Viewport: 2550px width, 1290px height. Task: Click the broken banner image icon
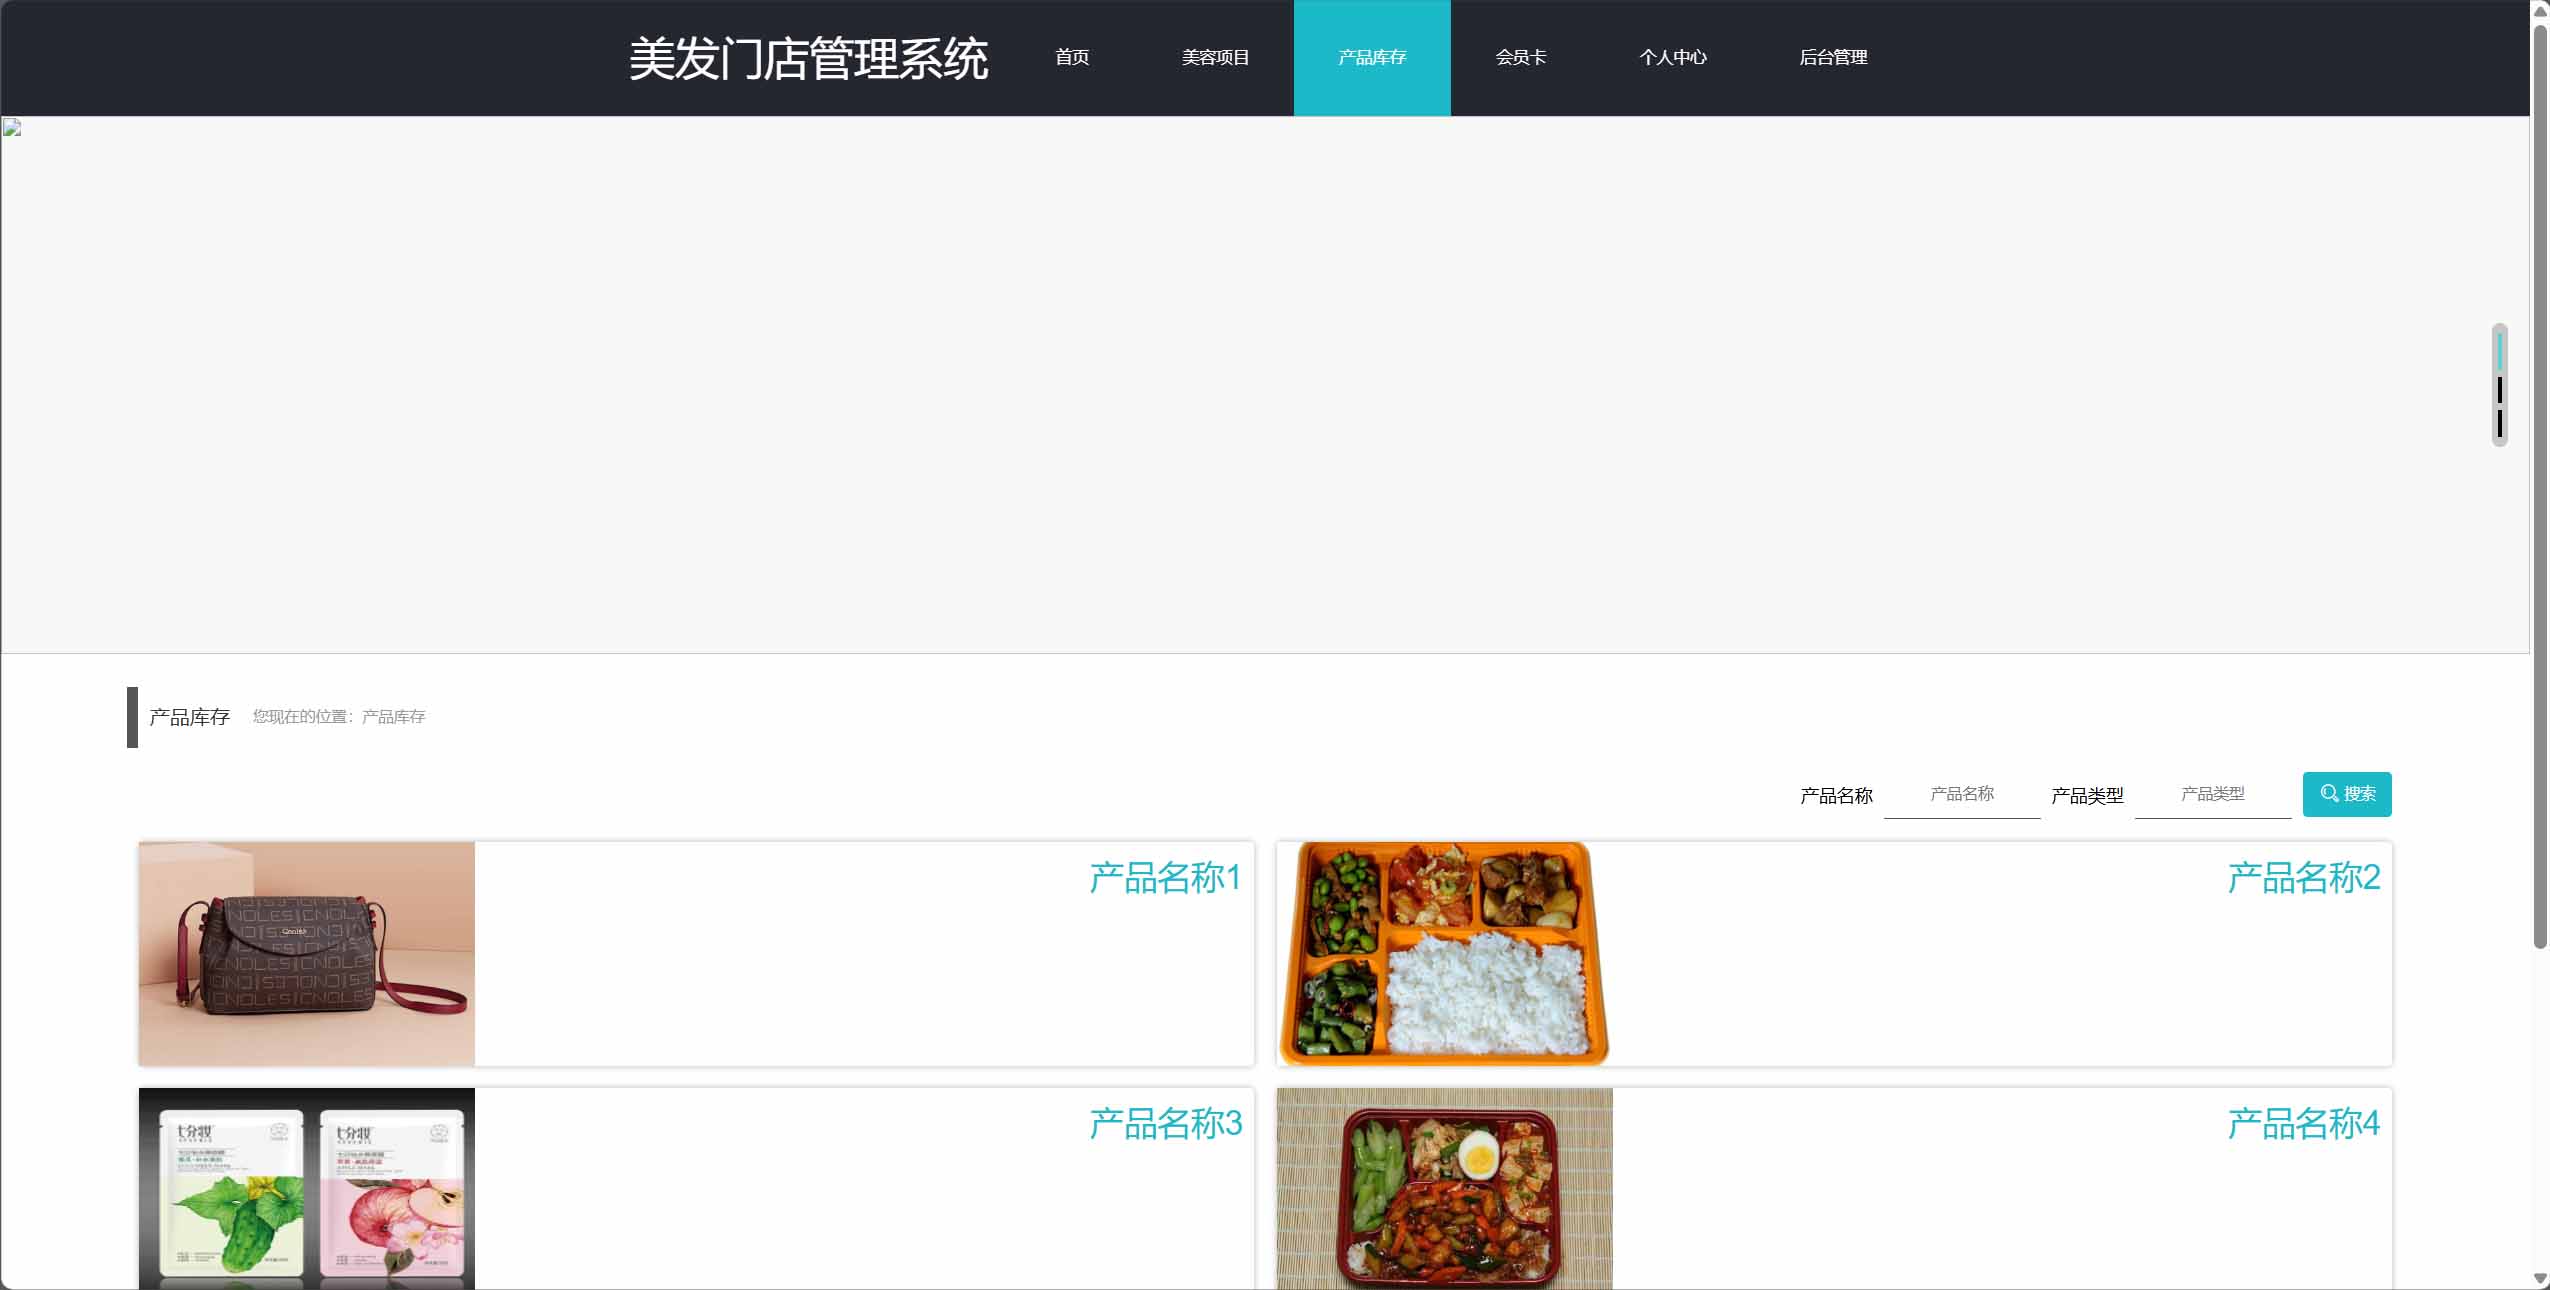tap(12, 127)
